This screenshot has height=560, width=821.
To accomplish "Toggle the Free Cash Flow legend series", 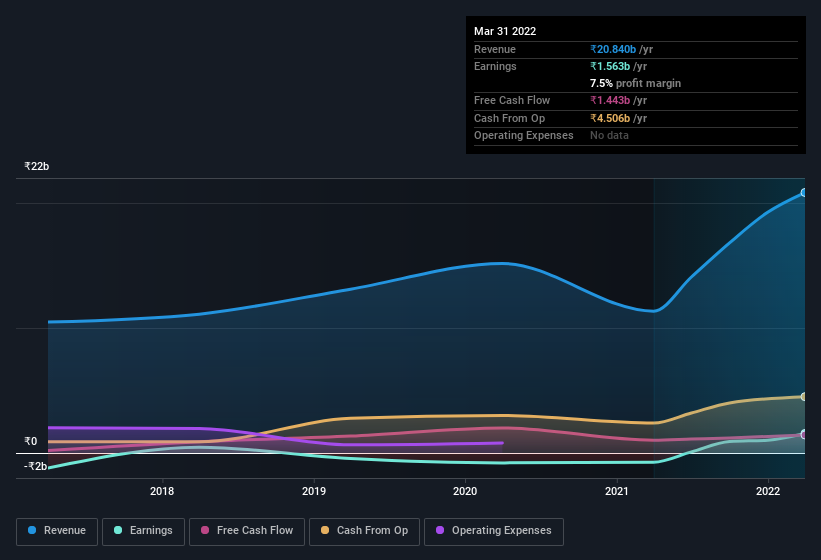I will click(247, 531).
